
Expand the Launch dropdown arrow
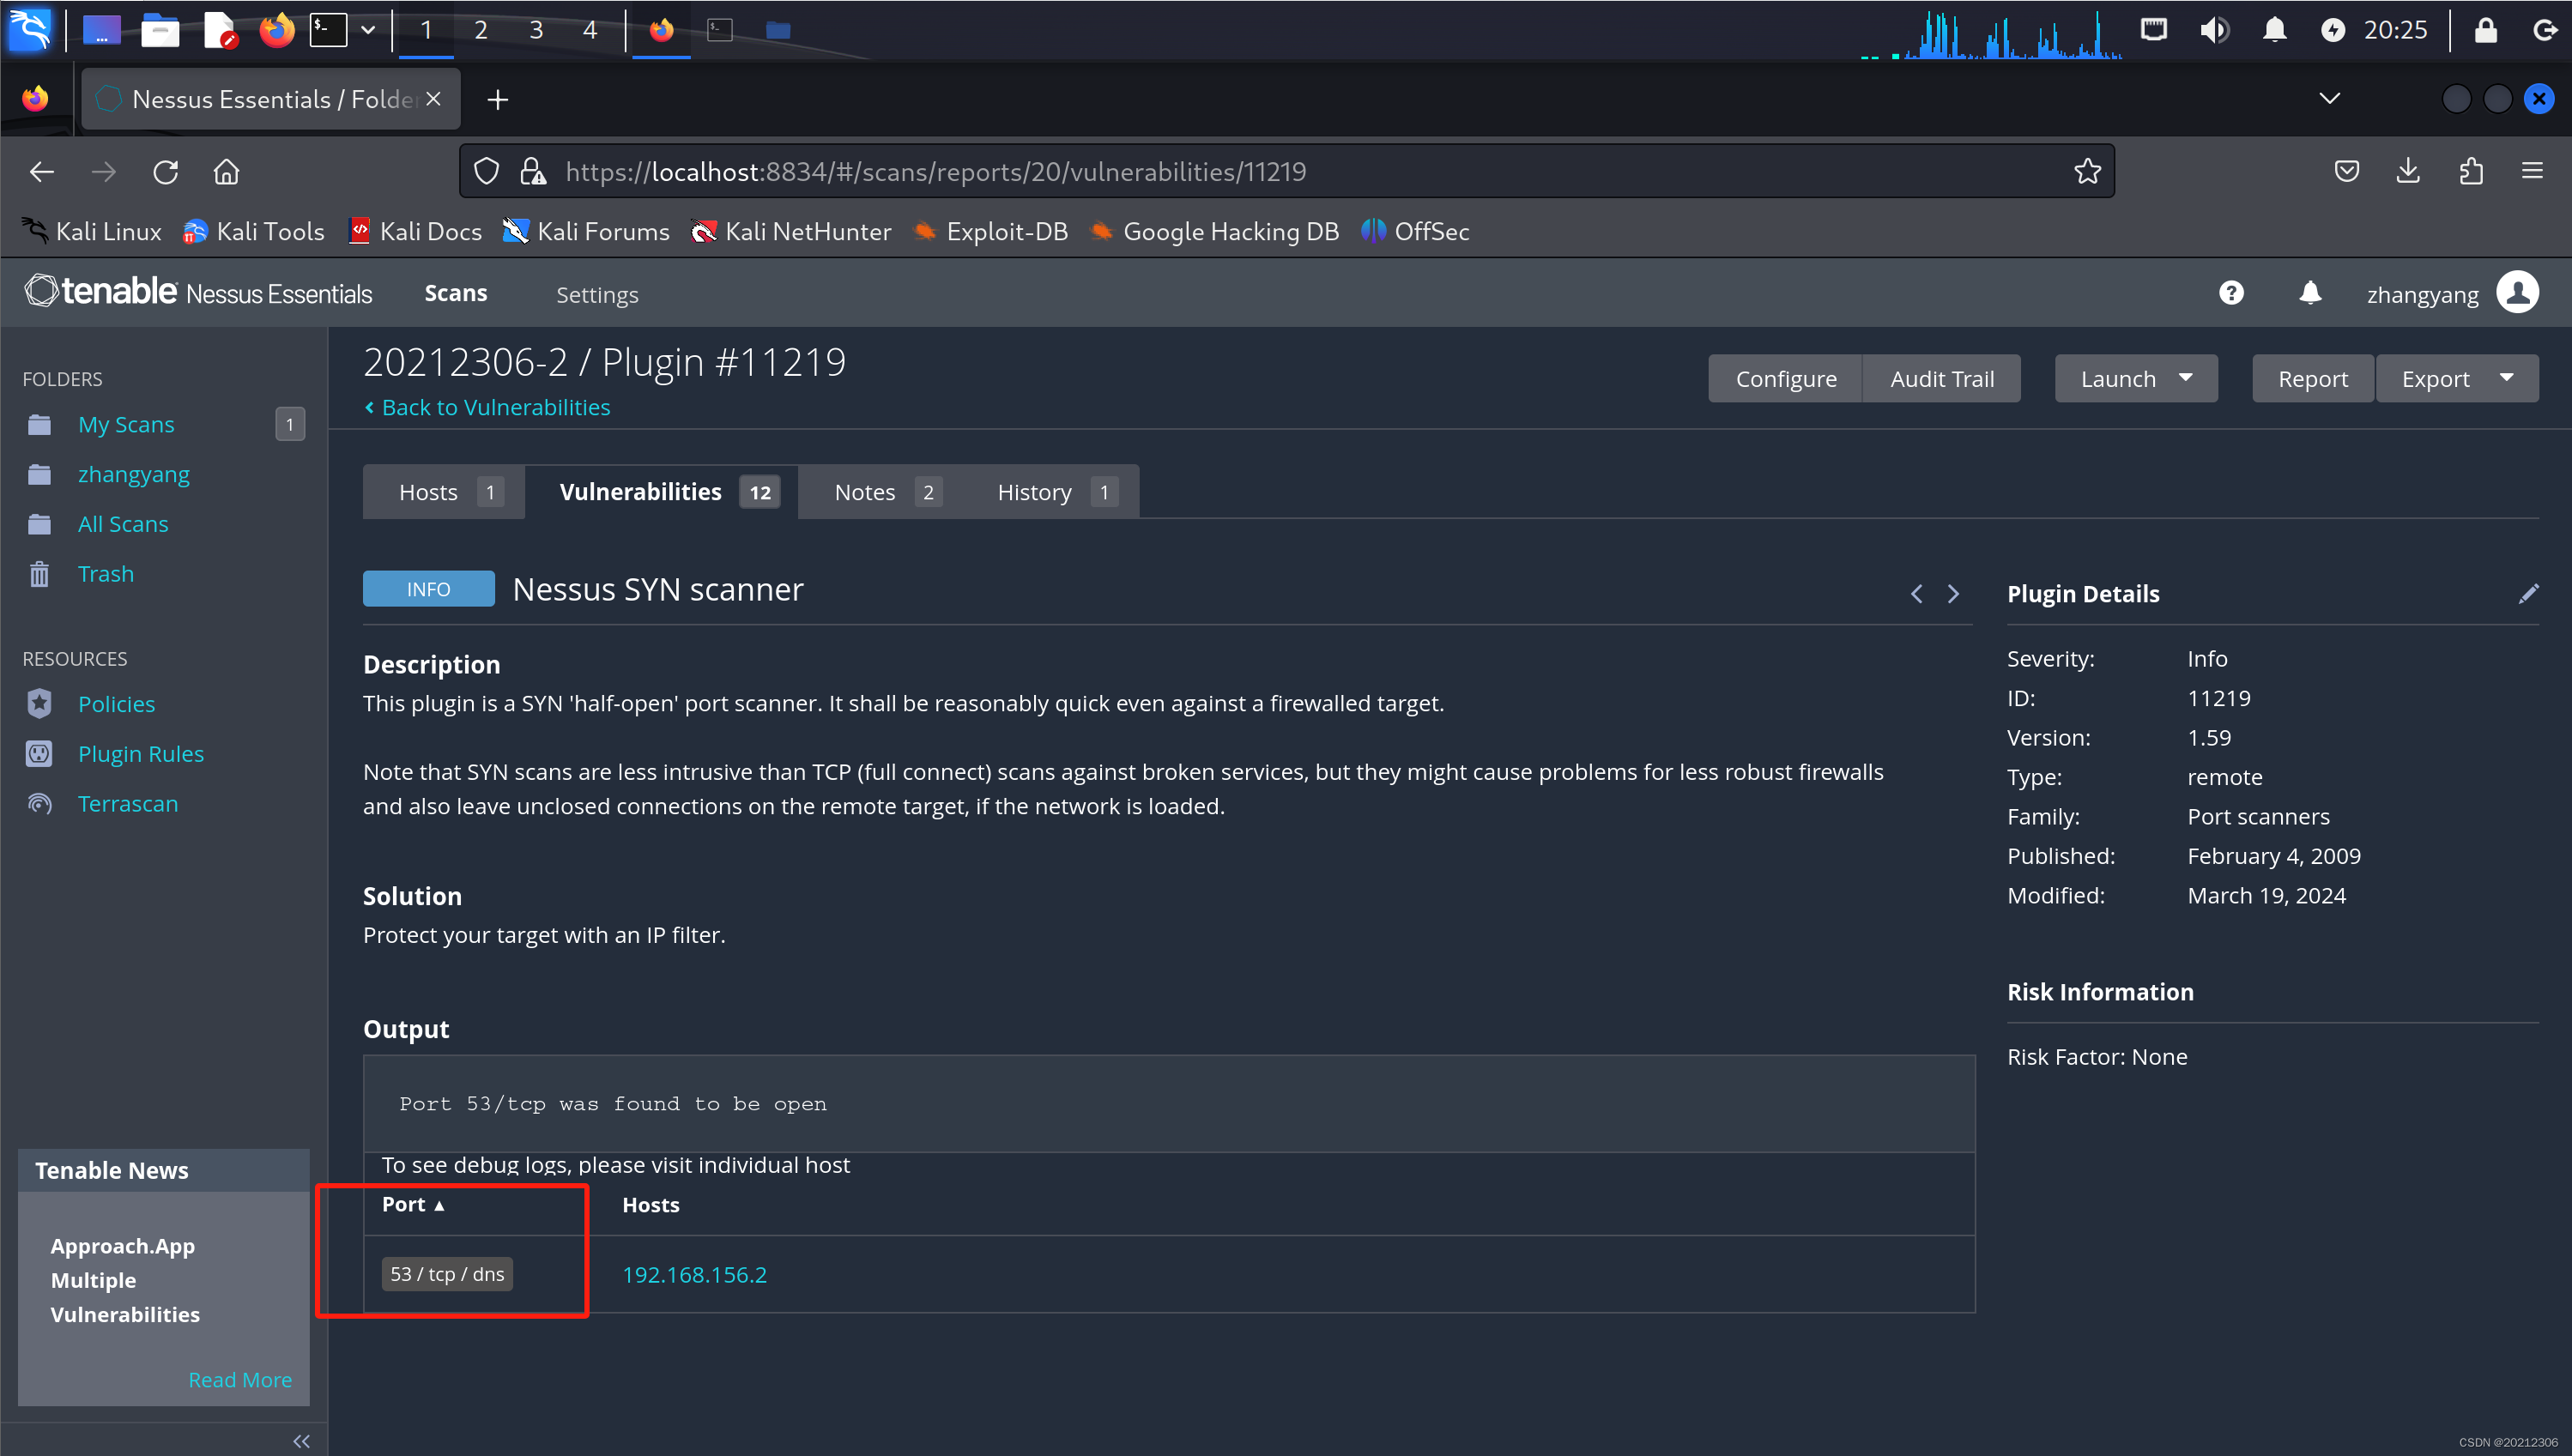tap(2185, 378)
